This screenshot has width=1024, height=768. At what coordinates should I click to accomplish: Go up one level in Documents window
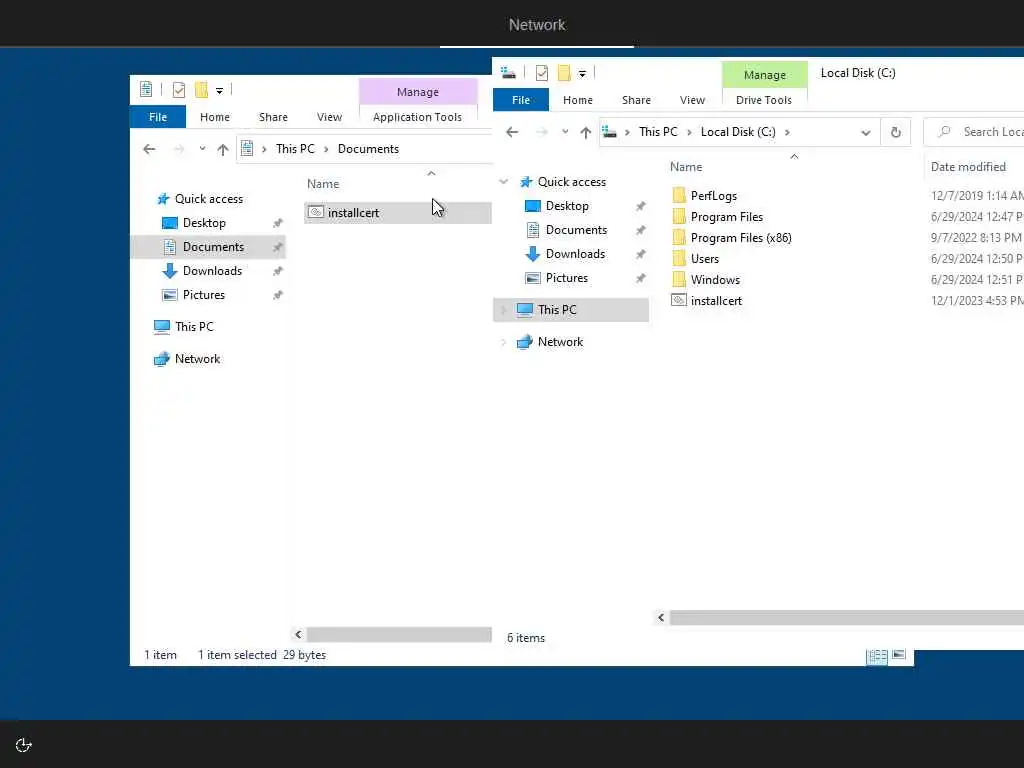(x=223, y=150)
